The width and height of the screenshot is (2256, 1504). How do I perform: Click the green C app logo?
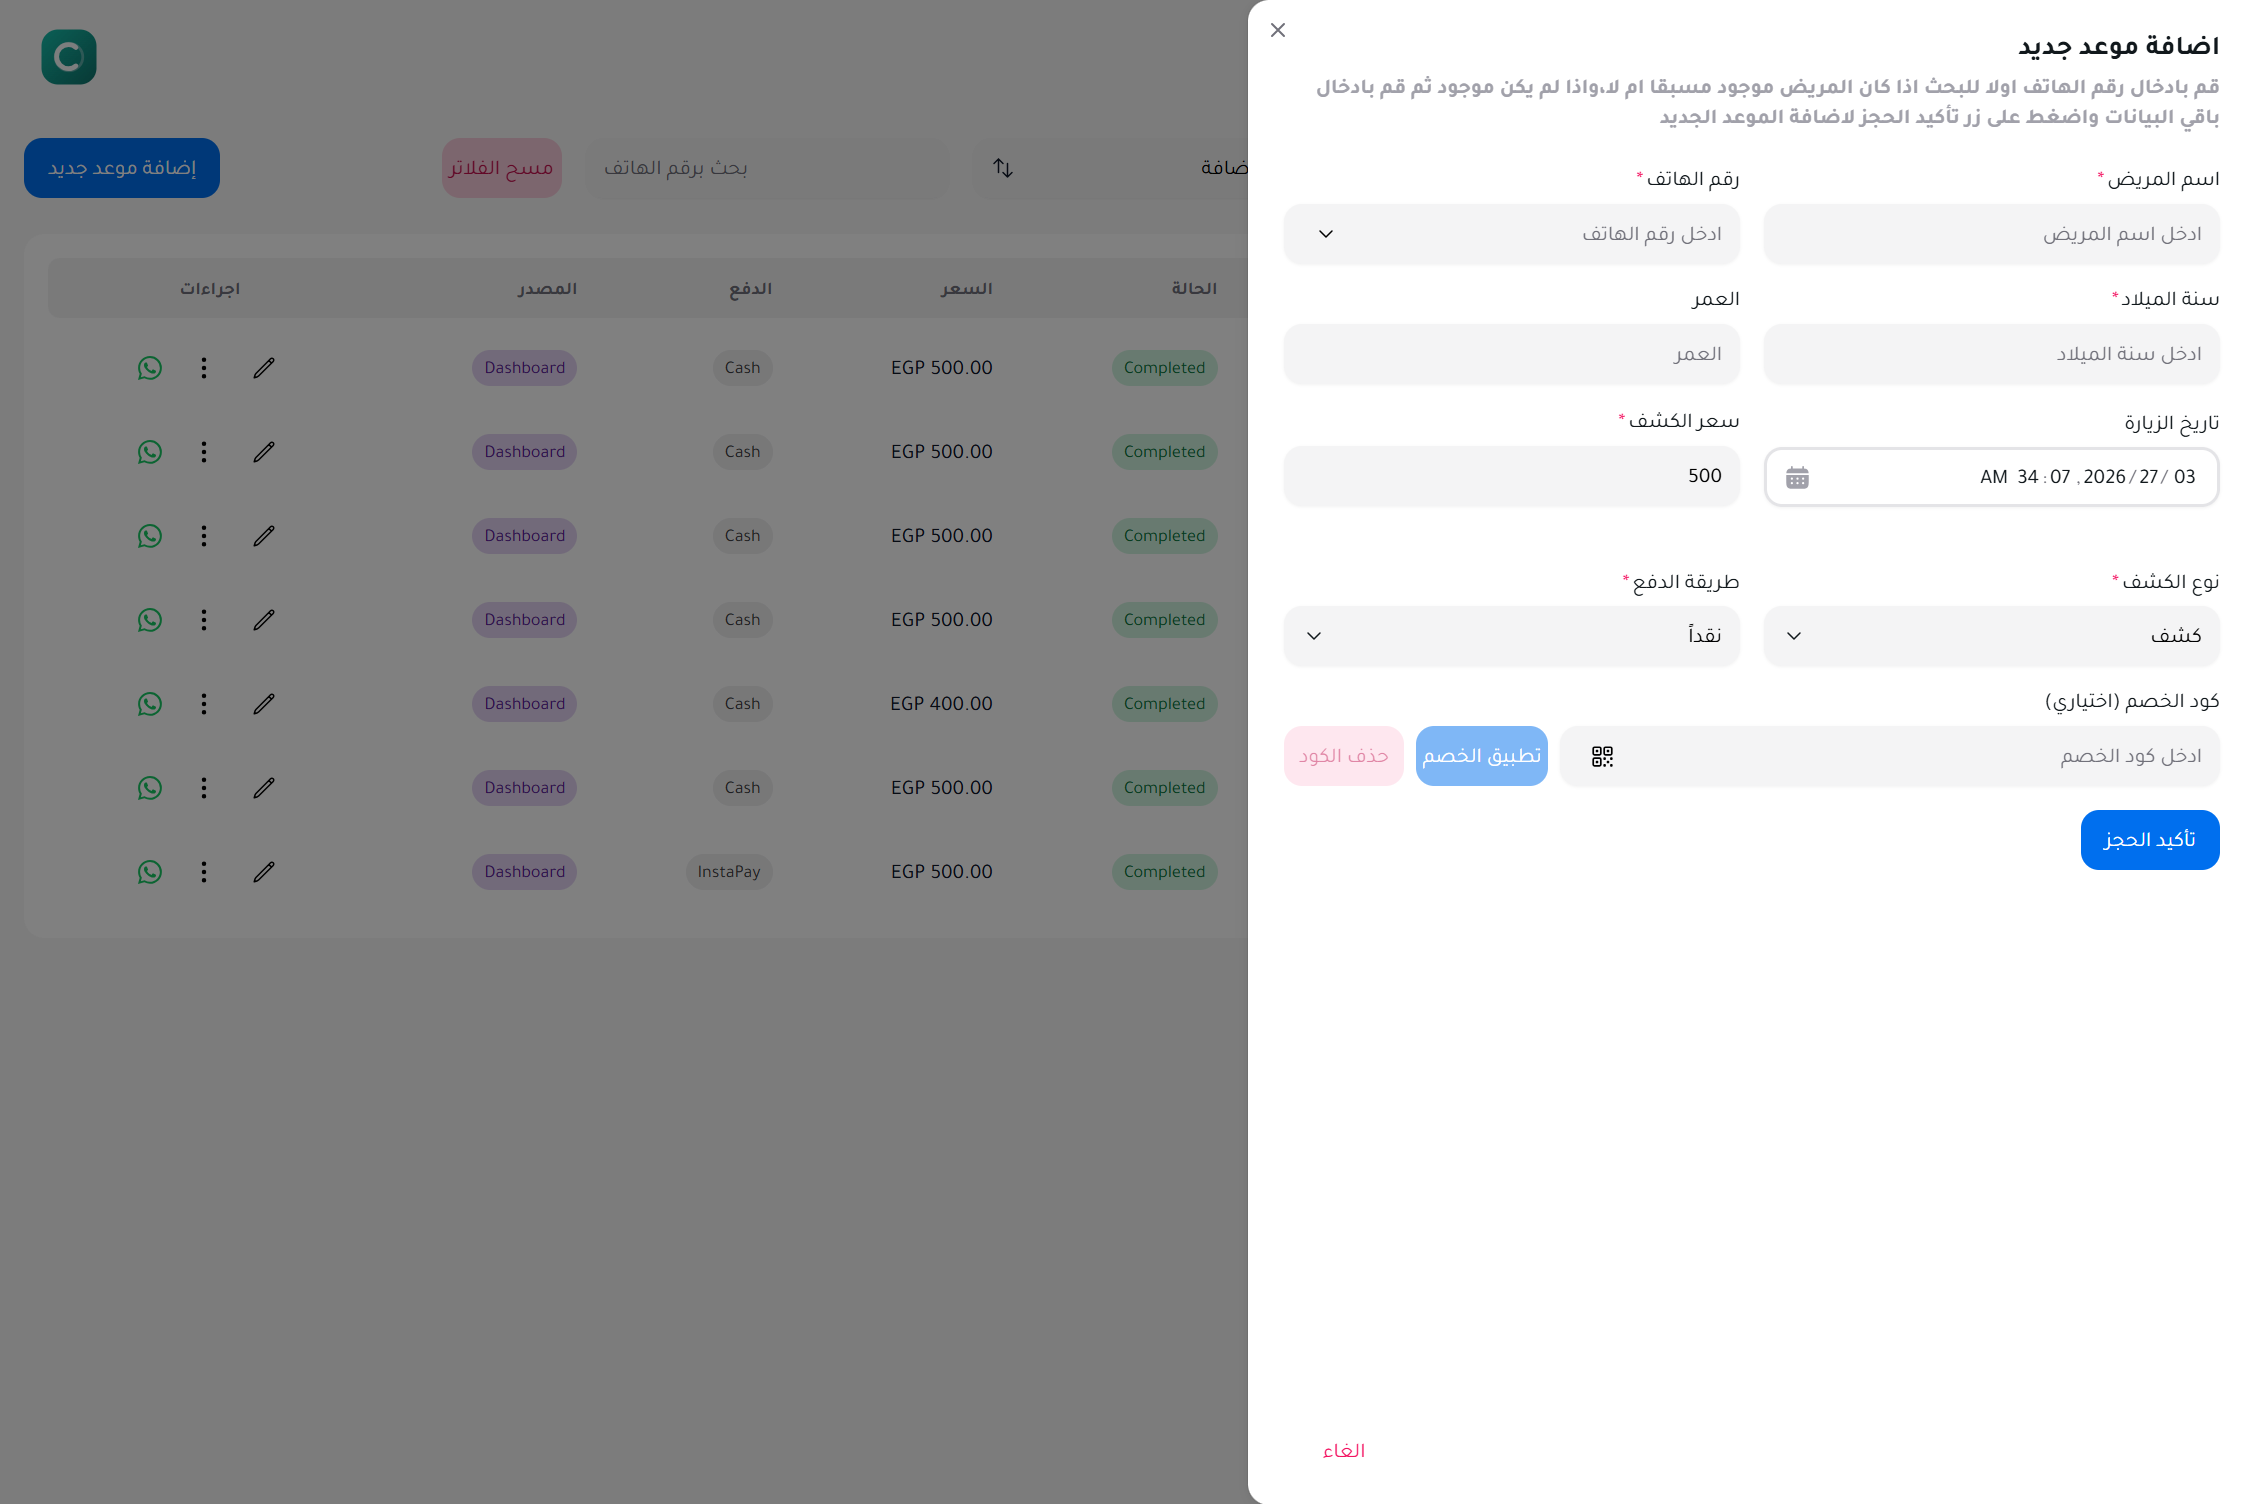click(x=69, y=57)
